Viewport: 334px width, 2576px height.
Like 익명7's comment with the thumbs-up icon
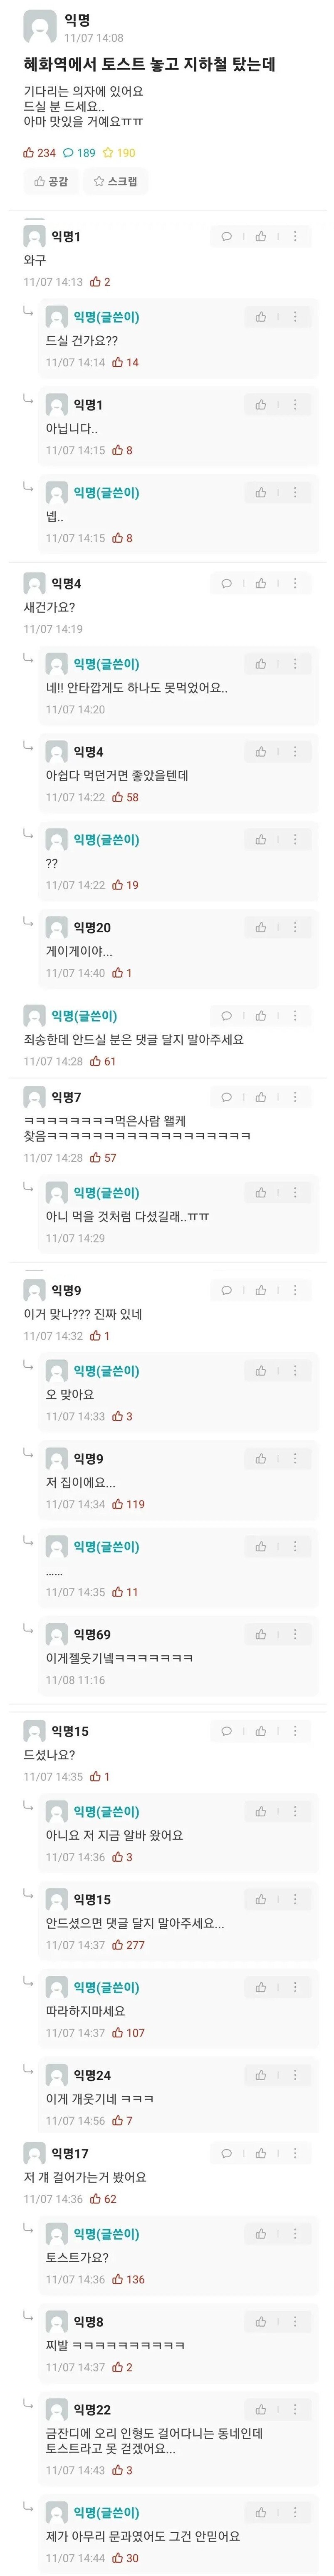[x=260, y=1097]
